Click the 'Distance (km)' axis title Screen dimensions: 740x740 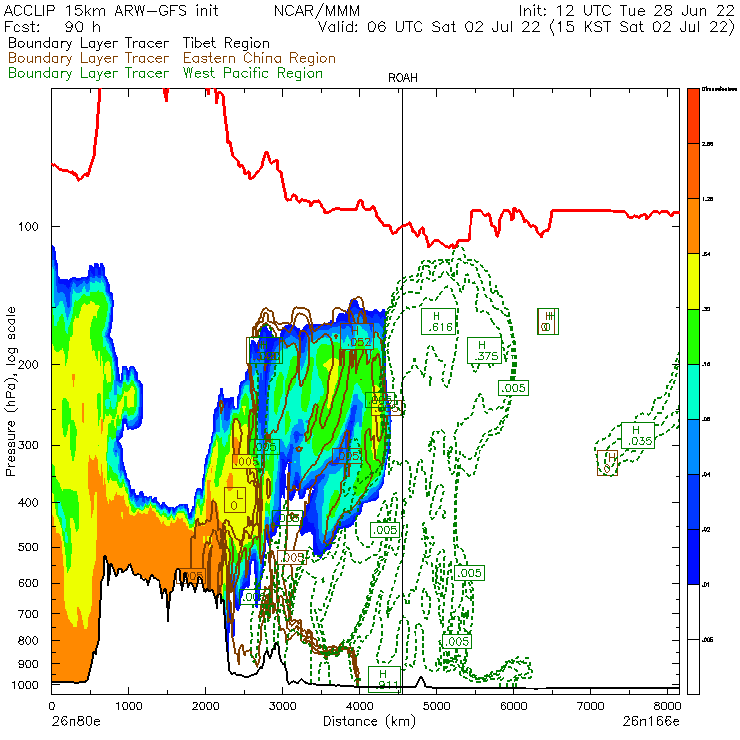point(369,721)
